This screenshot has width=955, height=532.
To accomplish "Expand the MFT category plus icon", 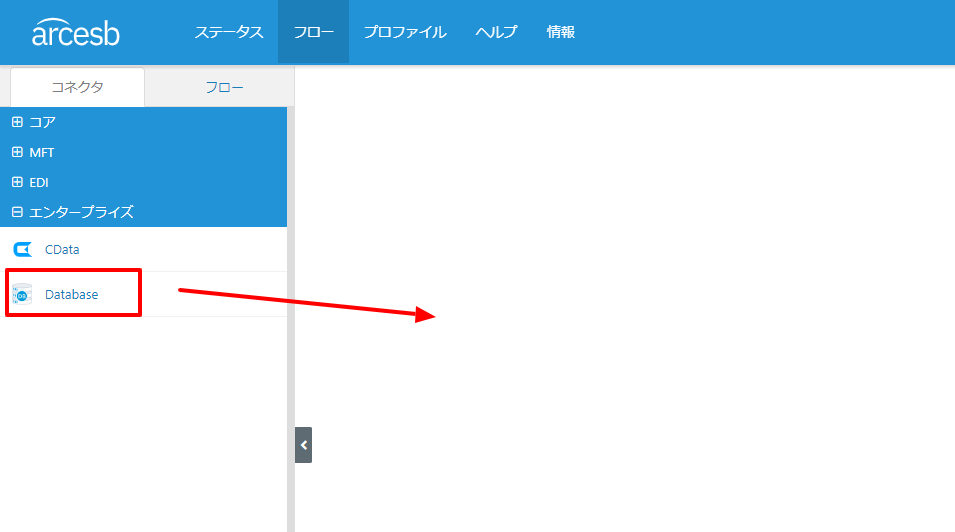I will 17,152.
